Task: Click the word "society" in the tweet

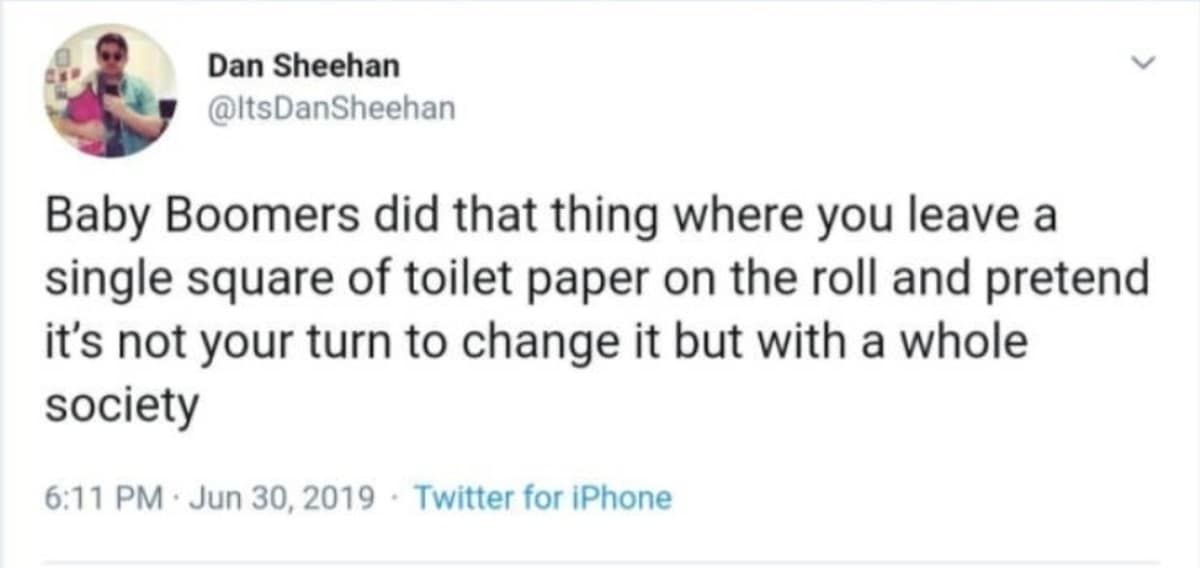Action: (121, 406)
